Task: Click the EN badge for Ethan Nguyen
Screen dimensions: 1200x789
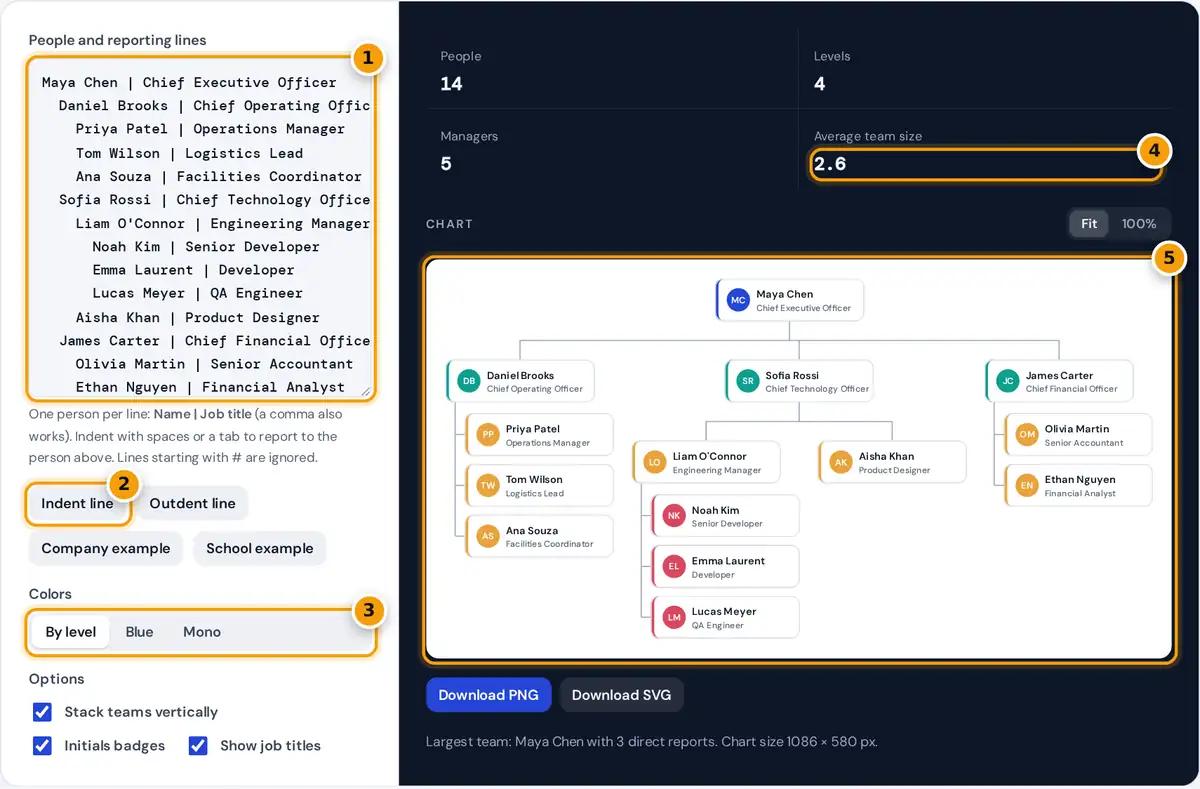Action: tap(1026, 485)
